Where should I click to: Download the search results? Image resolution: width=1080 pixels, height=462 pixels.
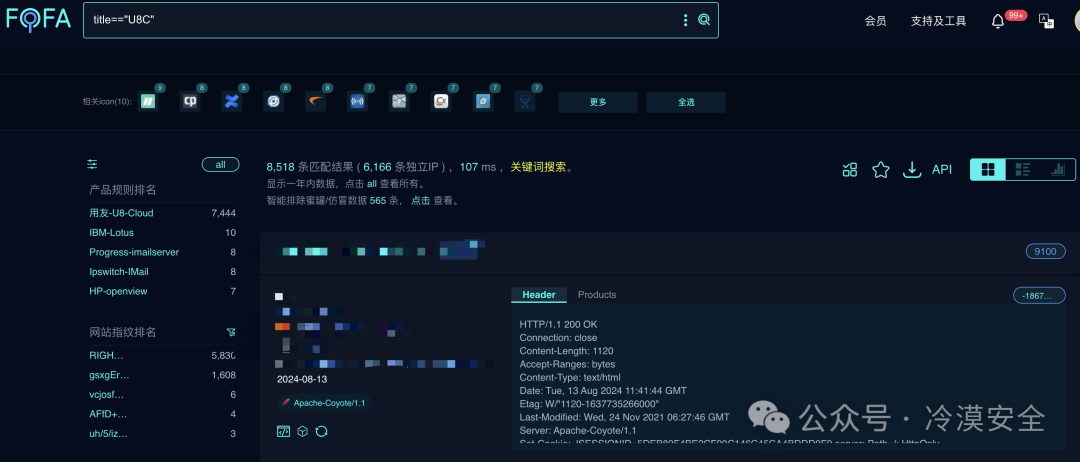(912, 169)
